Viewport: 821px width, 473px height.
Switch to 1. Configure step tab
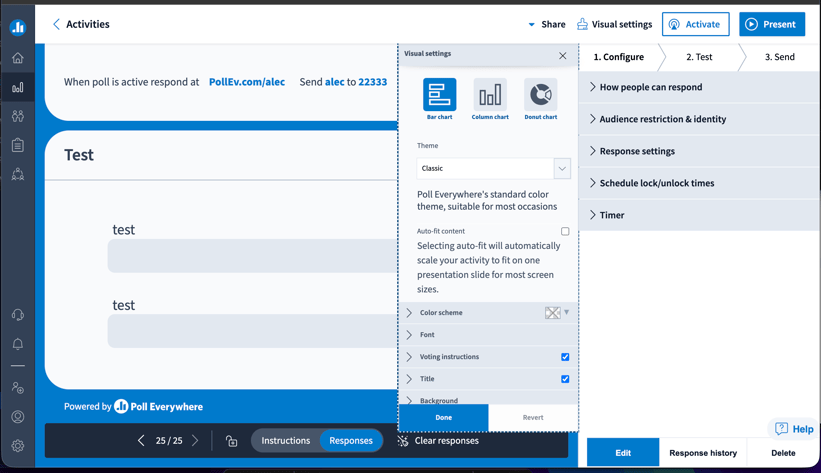(619, 57)
